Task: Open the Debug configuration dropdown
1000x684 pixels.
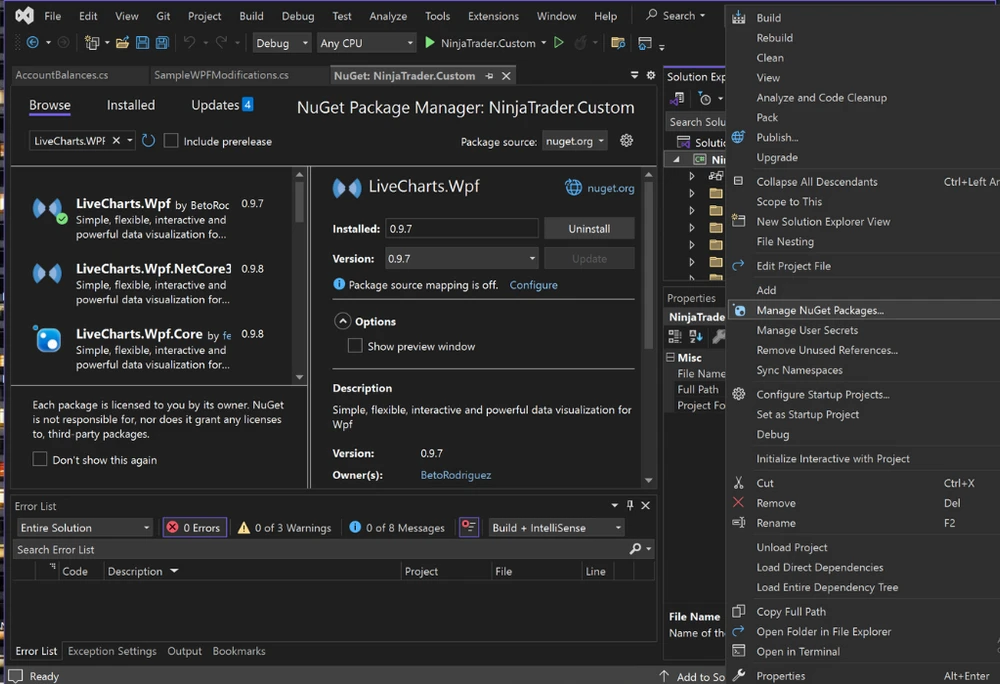Action: pos(282,43)
